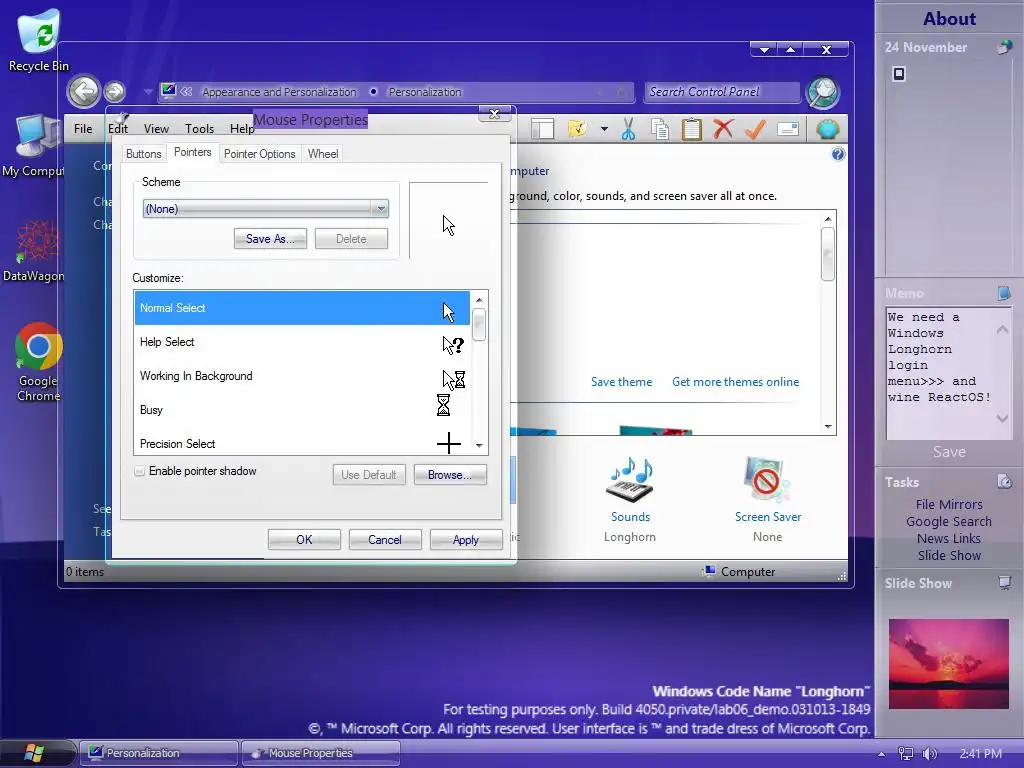Delete with the red X toolbar icon
The image size is (1024, 768).
pyautogui.click(x=723, y=129)
